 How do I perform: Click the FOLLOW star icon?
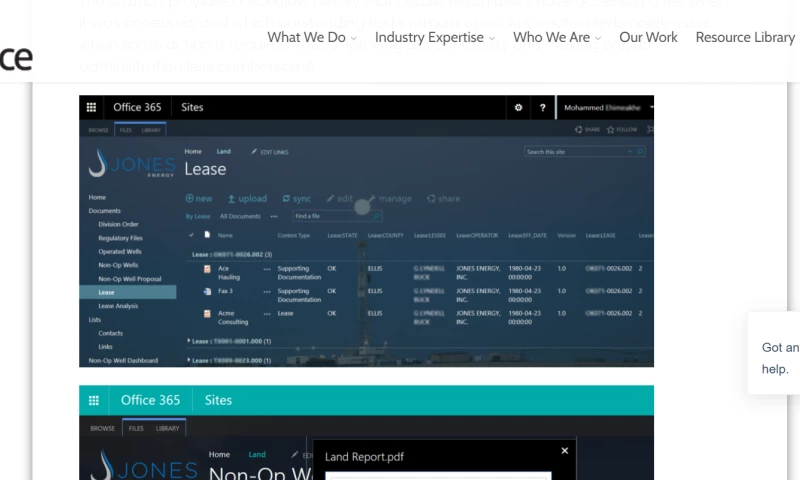(610, 130)
